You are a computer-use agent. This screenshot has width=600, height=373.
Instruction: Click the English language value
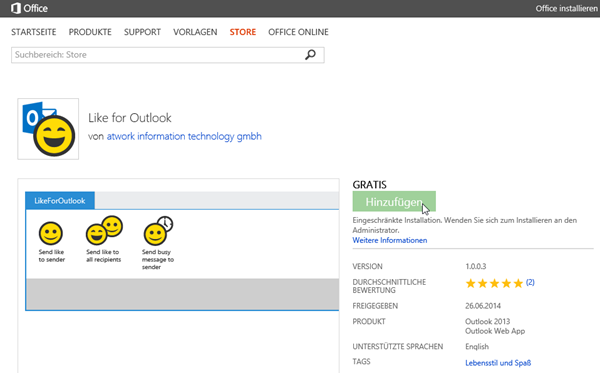pyautogui.click(x=477, y=347)
